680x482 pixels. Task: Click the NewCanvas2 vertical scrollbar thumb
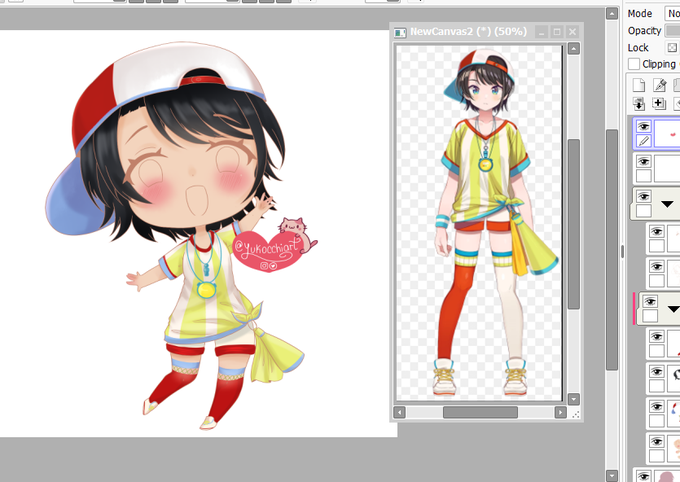pos(574,224)
